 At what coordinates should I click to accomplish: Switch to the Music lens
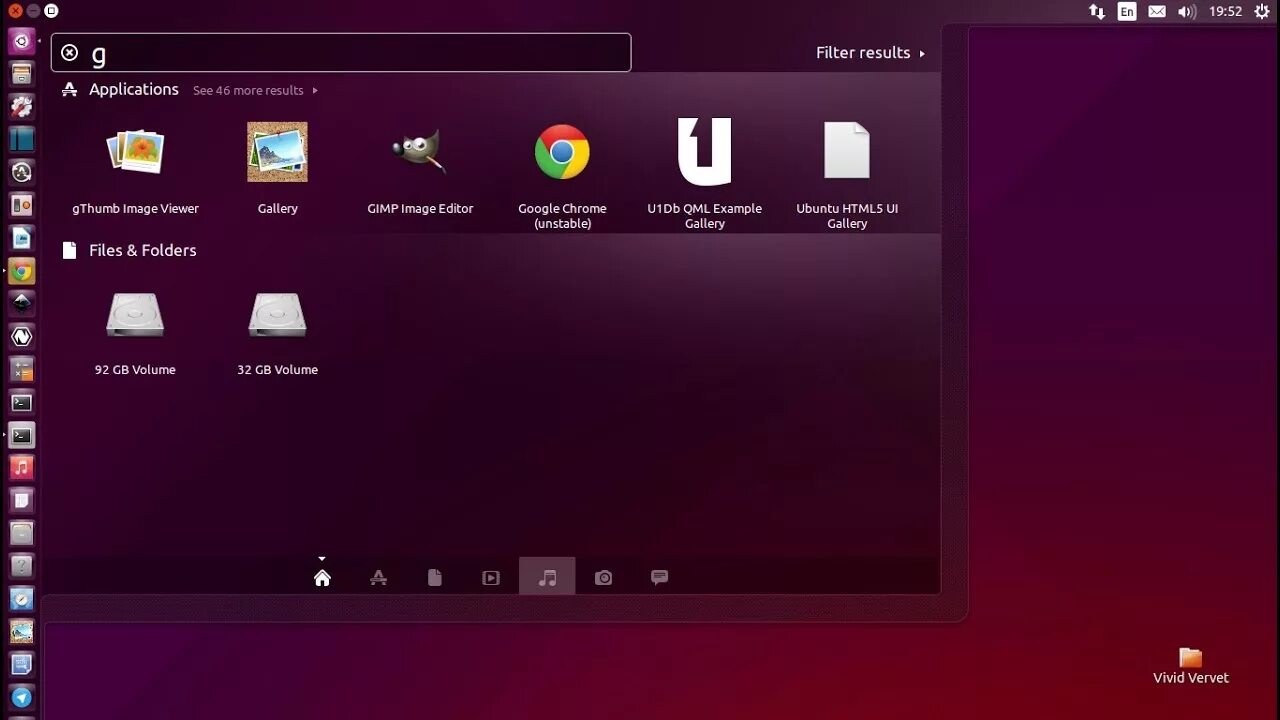pos(547,577)
